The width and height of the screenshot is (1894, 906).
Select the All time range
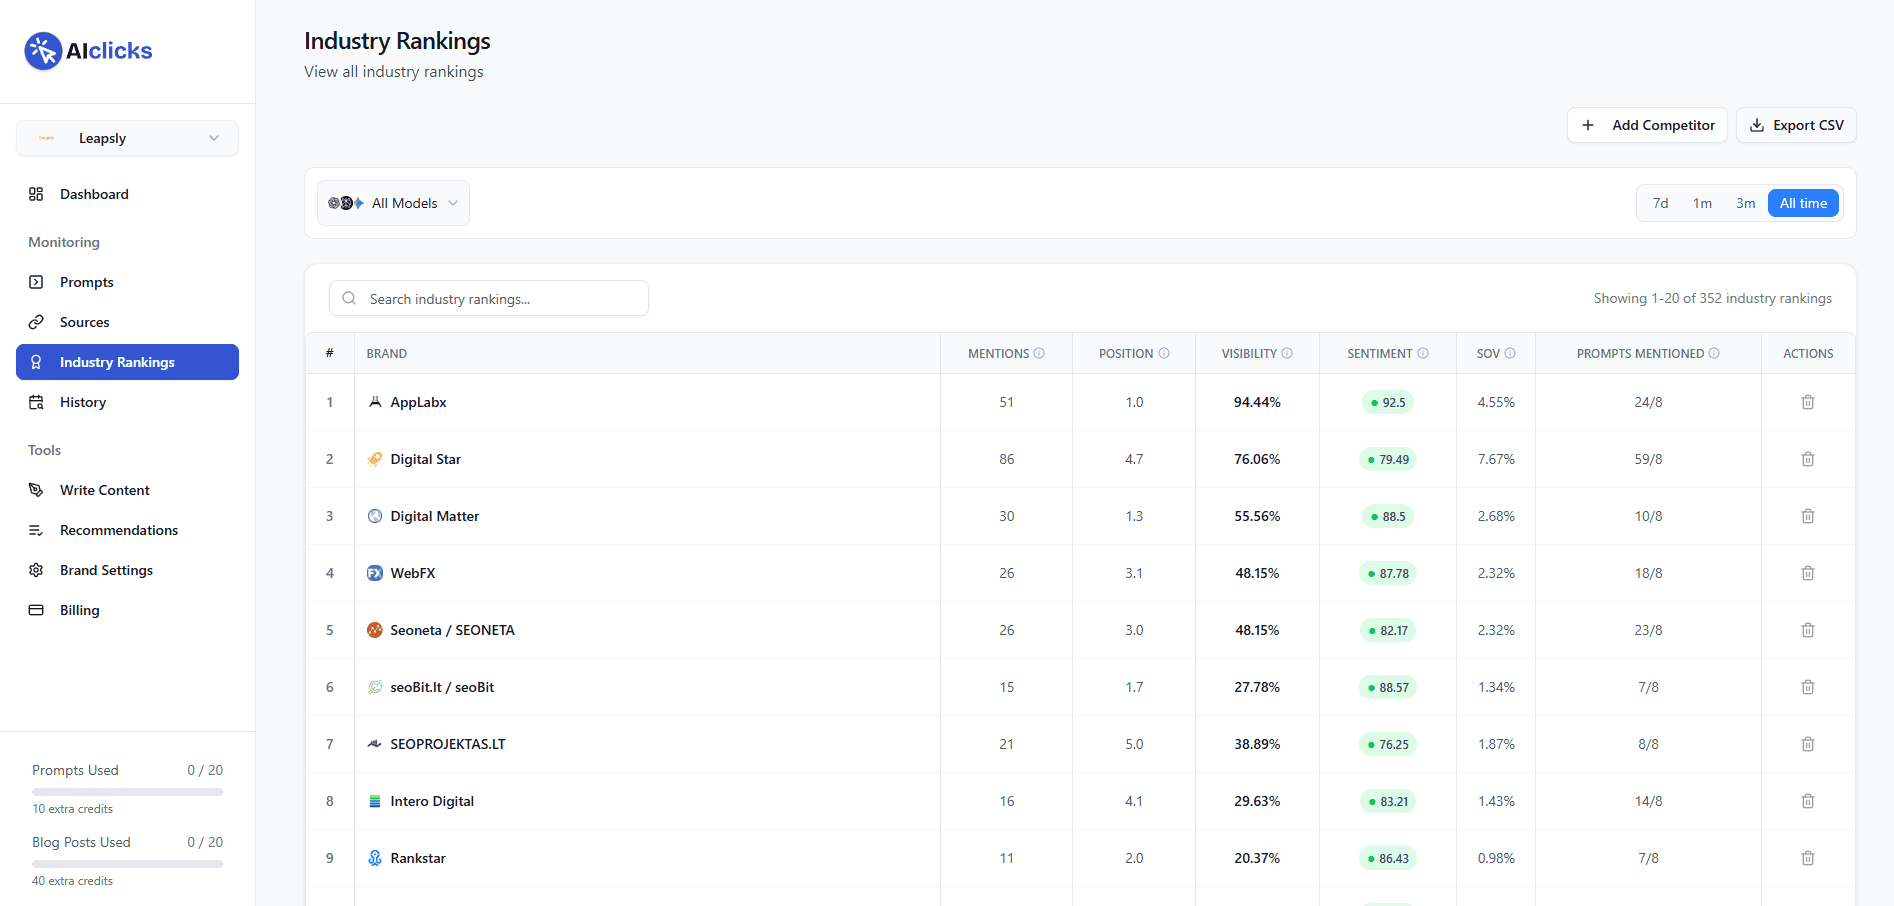click(1803, 203)
